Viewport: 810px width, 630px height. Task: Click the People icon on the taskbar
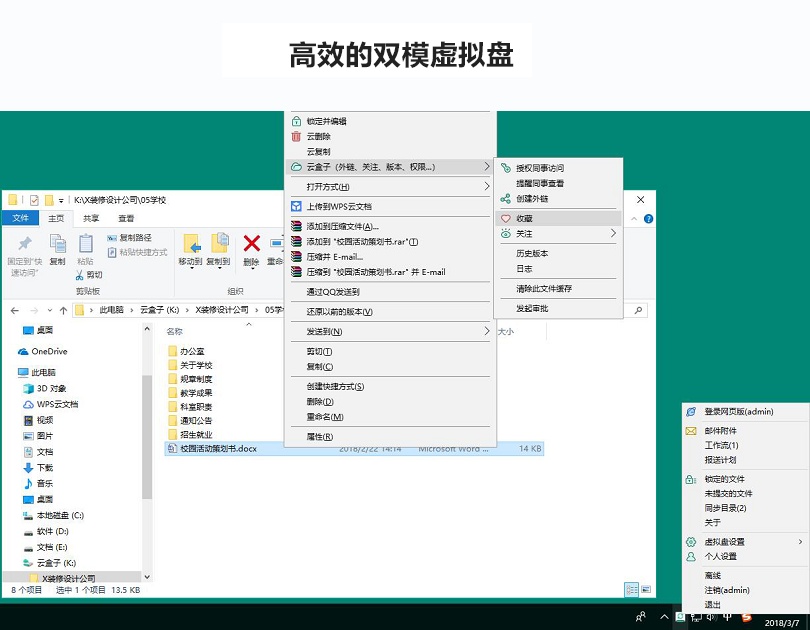click(641, 617)
